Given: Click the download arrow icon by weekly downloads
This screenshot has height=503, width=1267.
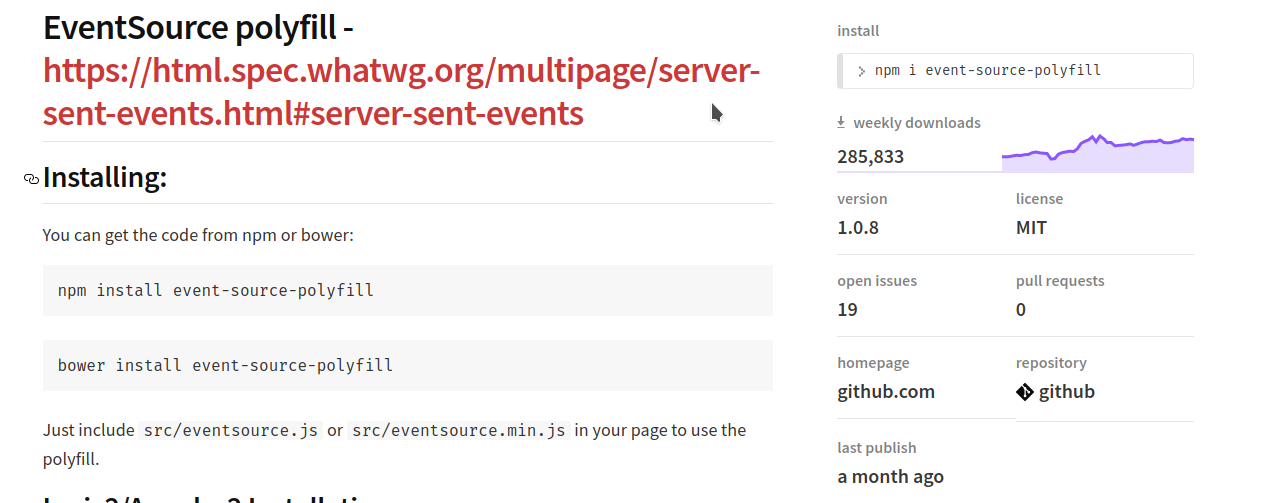Looking at the screenshot, I should click(841, 123).
